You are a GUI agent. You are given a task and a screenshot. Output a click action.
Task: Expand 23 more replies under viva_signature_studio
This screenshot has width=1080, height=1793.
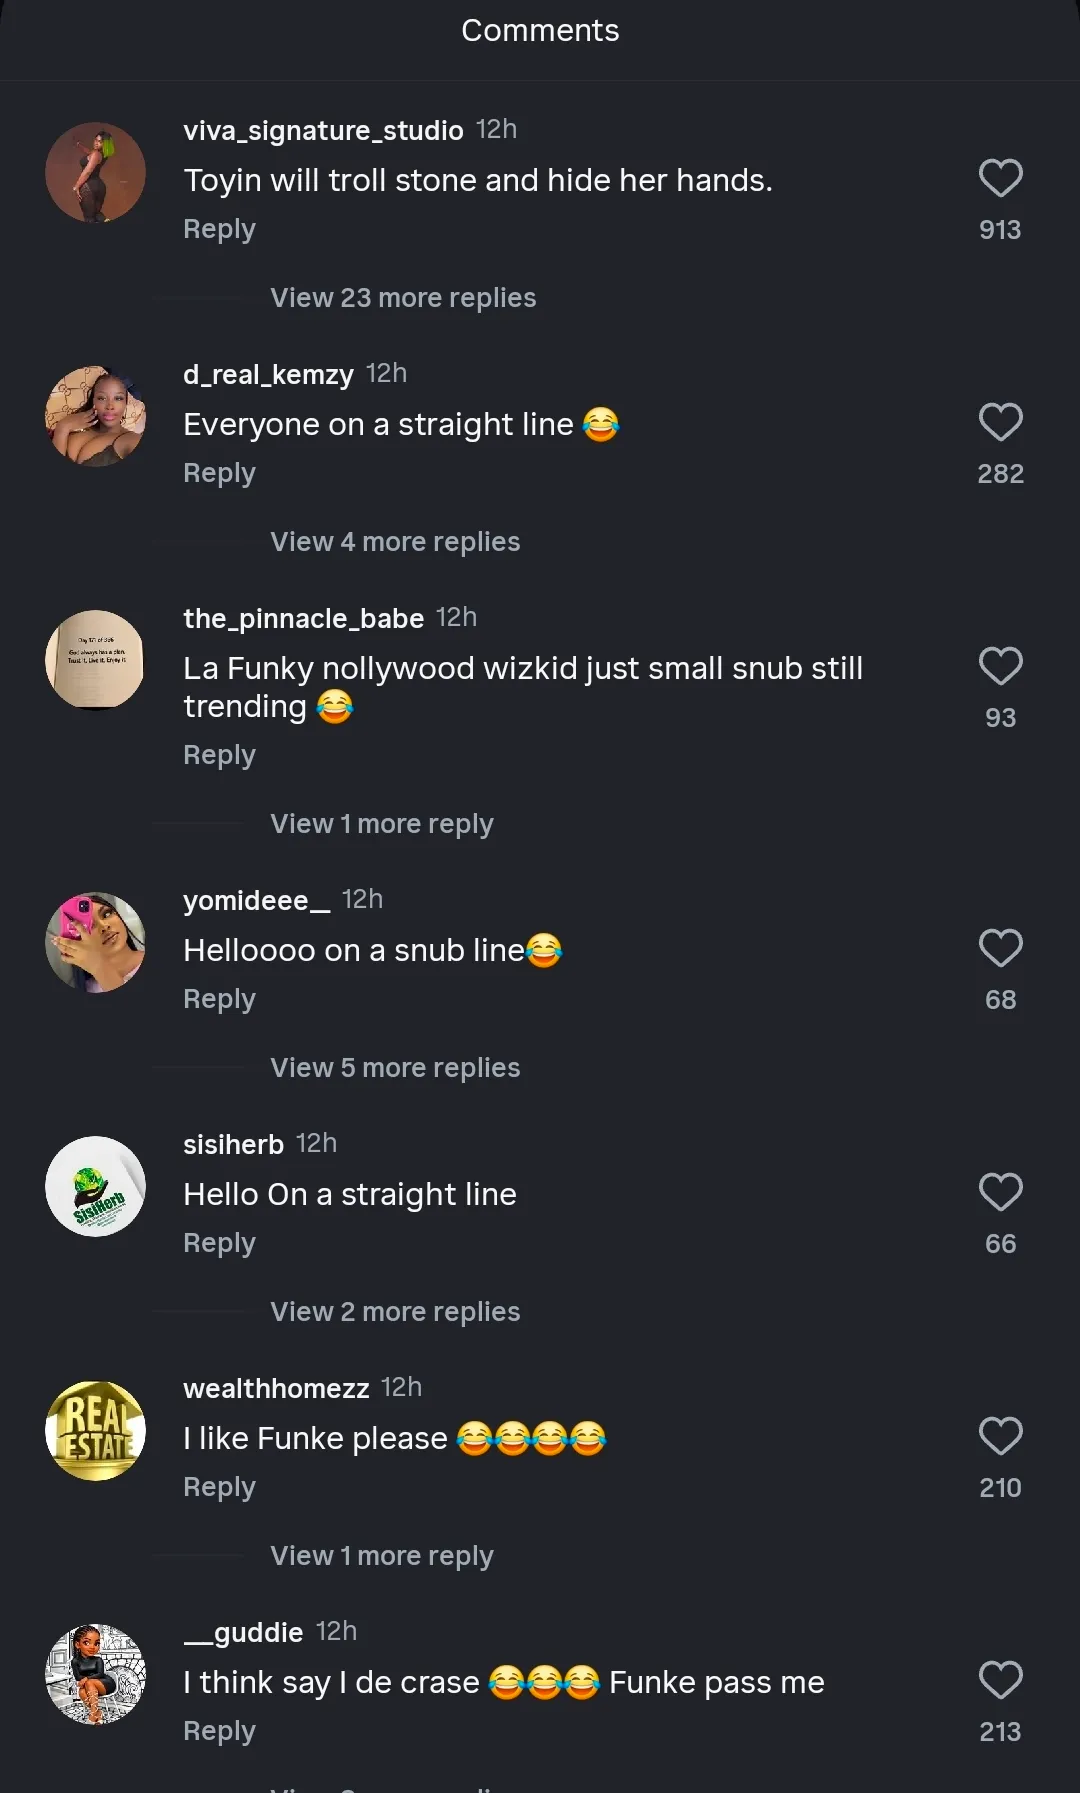point(403,298)
